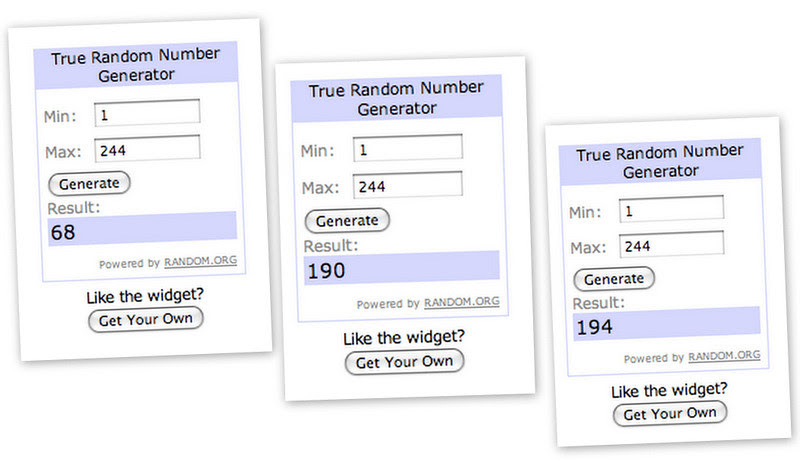800x460 pixels.
Task: Click Get Your Own below the 68 result widget
Action: 146,320
